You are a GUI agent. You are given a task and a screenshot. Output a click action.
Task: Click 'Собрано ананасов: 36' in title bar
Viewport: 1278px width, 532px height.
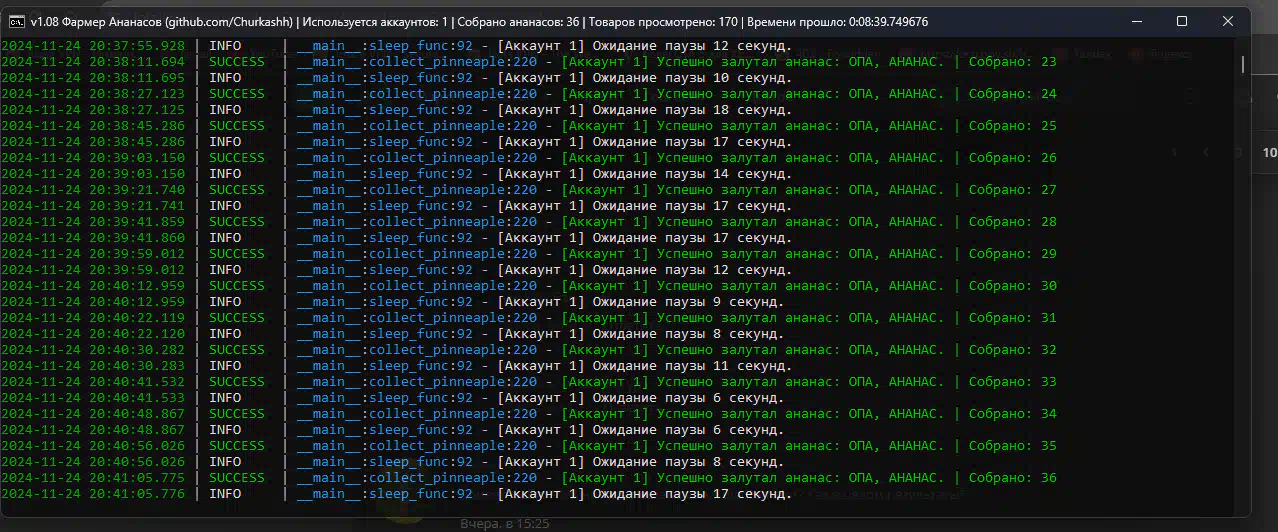tap(520, 22)
